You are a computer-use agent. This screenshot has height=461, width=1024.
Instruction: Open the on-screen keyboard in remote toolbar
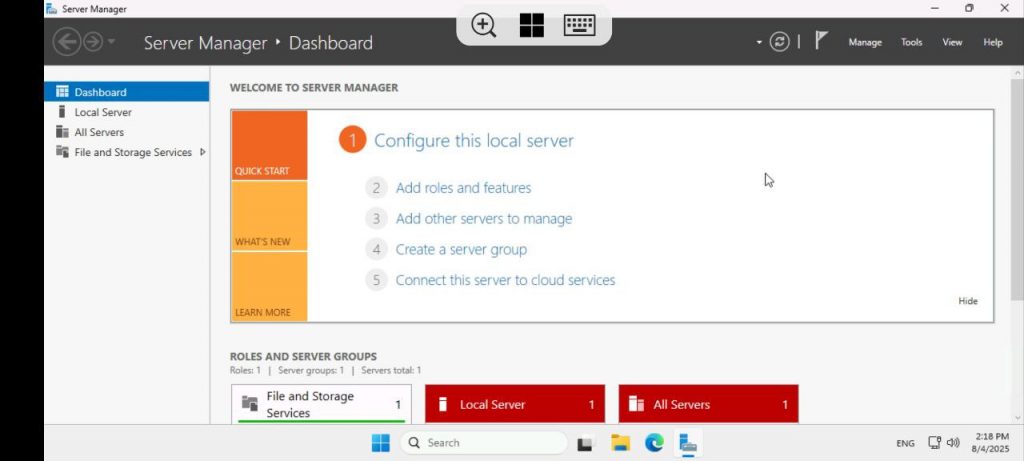click(579, 25)
